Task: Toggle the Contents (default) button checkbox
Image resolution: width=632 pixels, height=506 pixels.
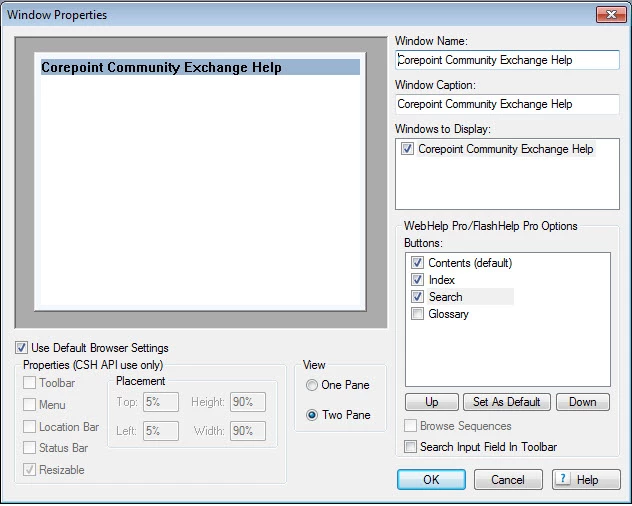Action: [x=417, y=263]
